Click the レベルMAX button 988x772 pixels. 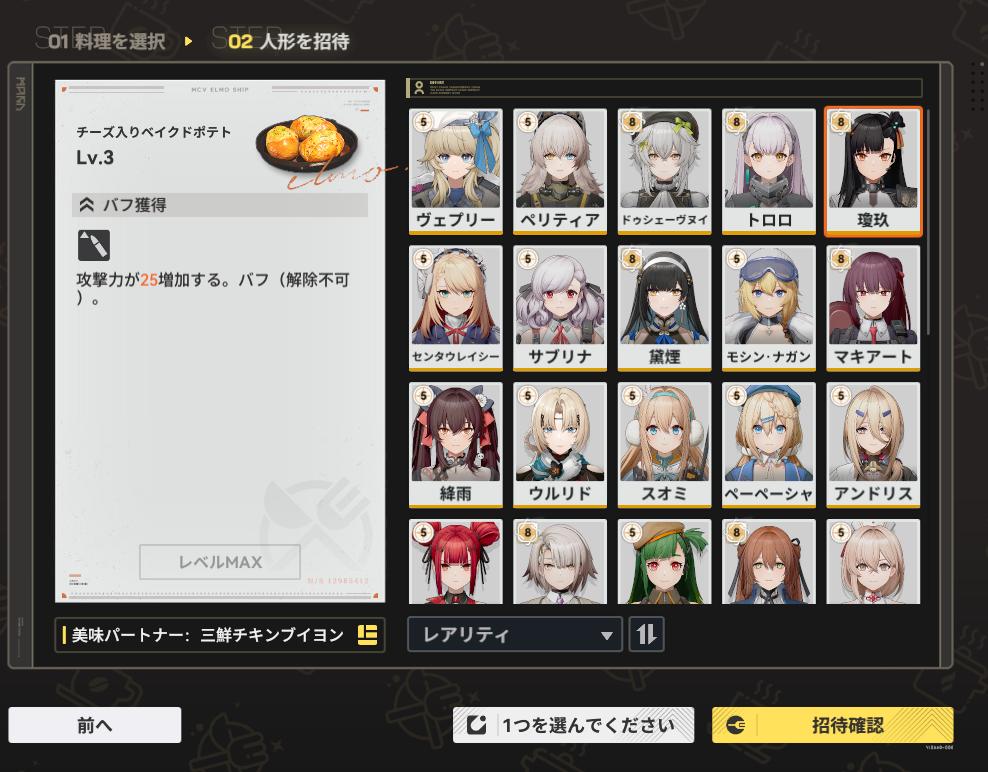coord(220,562)
